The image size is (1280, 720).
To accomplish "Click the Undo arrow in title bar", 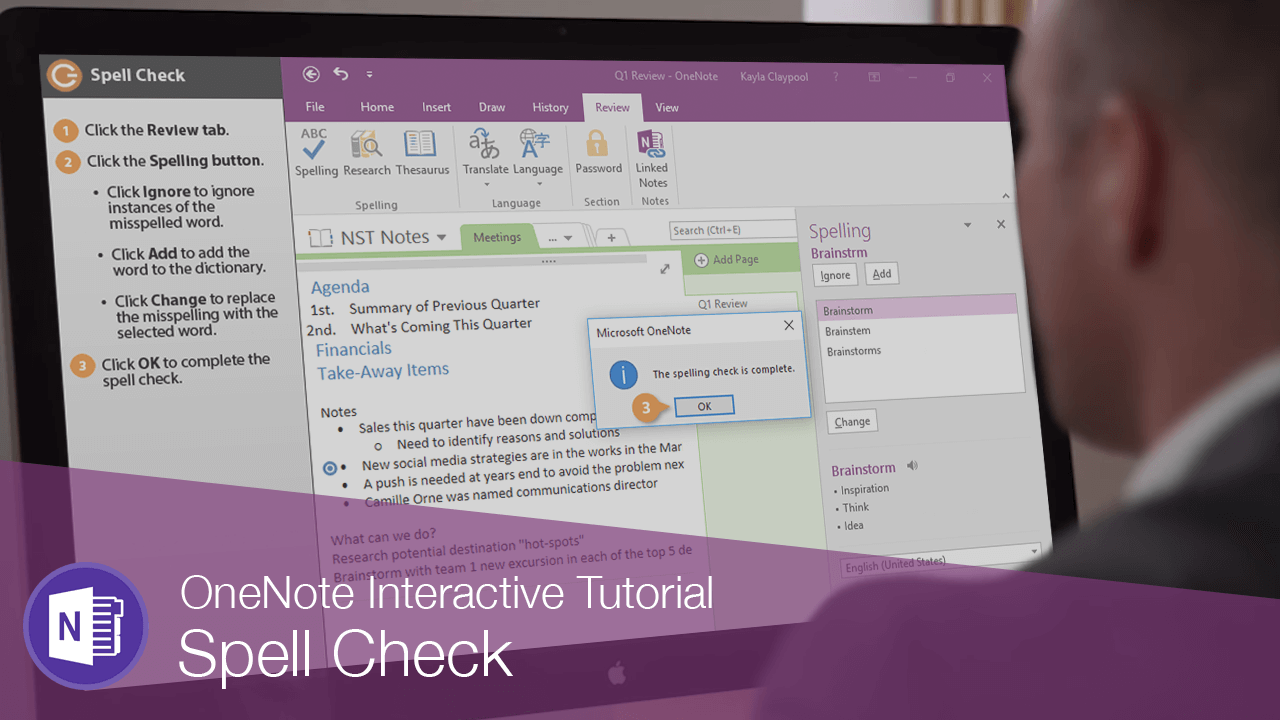I will (341, 74).
